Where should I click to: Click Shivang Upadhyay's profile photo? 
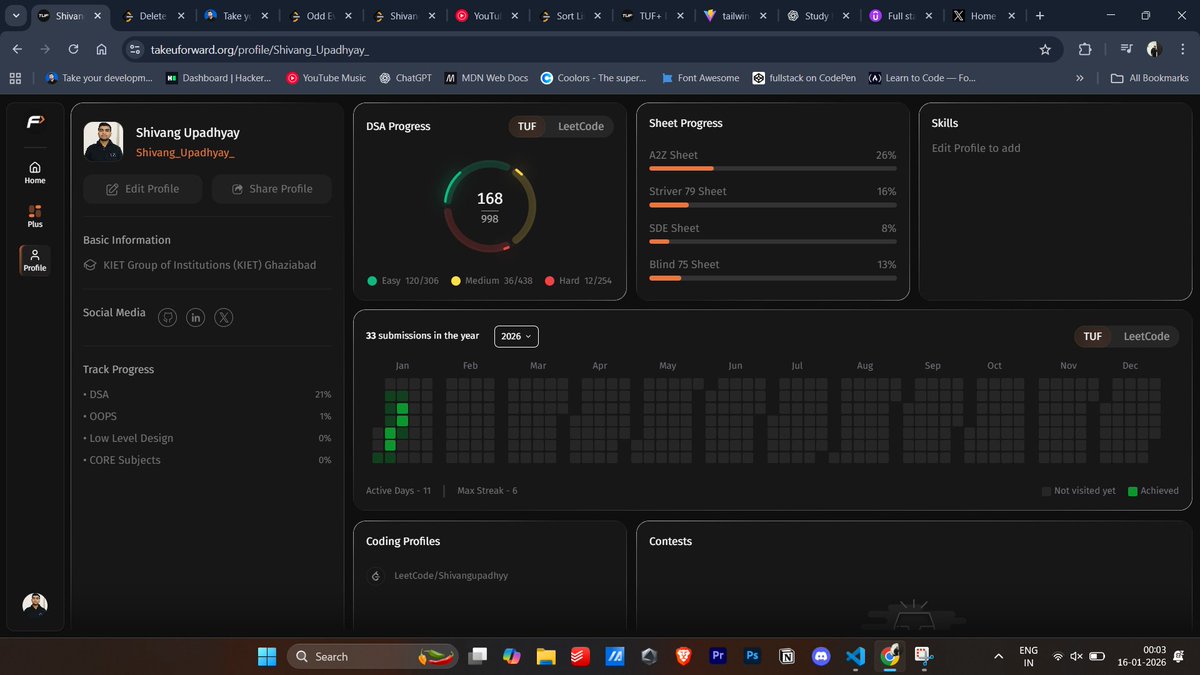coord(103,142)
